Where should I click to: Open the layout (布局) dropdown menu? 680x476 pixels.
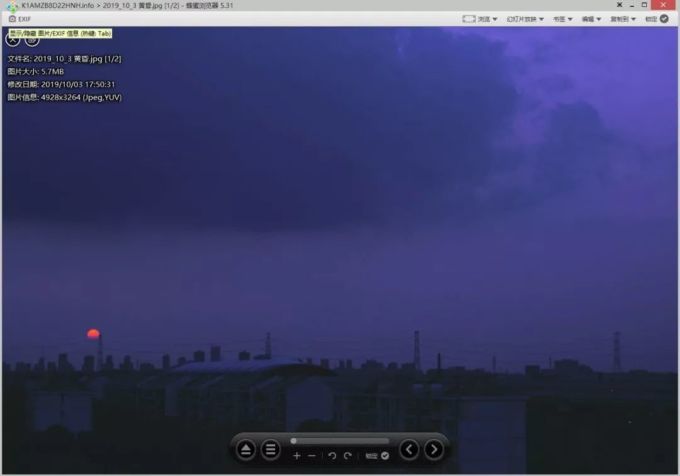[x=562, y=19]
